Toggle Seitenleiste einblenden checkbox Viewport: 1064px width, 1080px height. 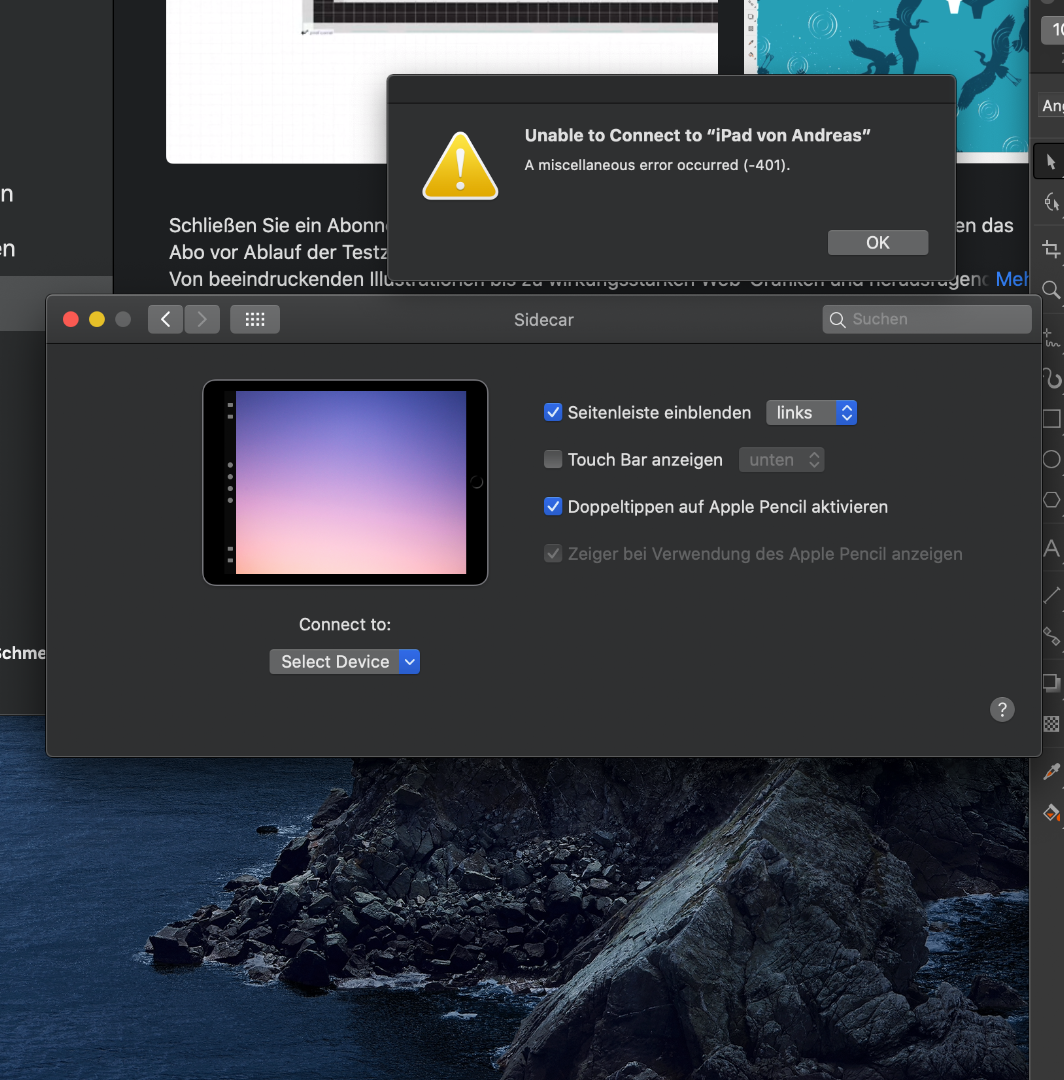(553, 413)
